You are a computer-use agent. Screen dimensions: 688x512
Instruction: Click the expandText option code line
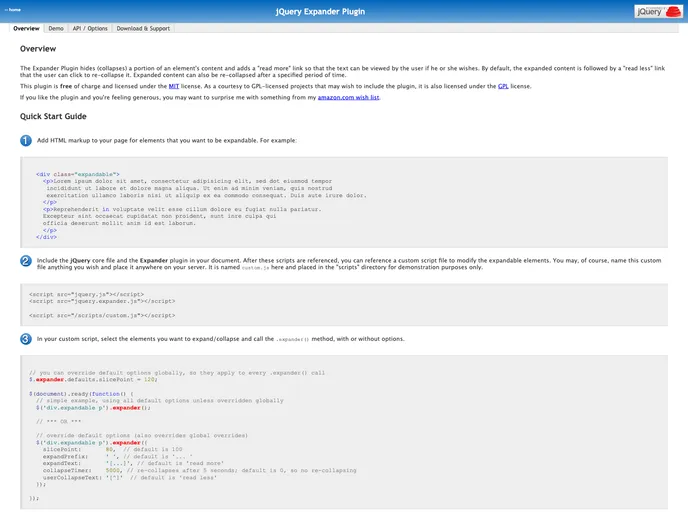[133, 464]
